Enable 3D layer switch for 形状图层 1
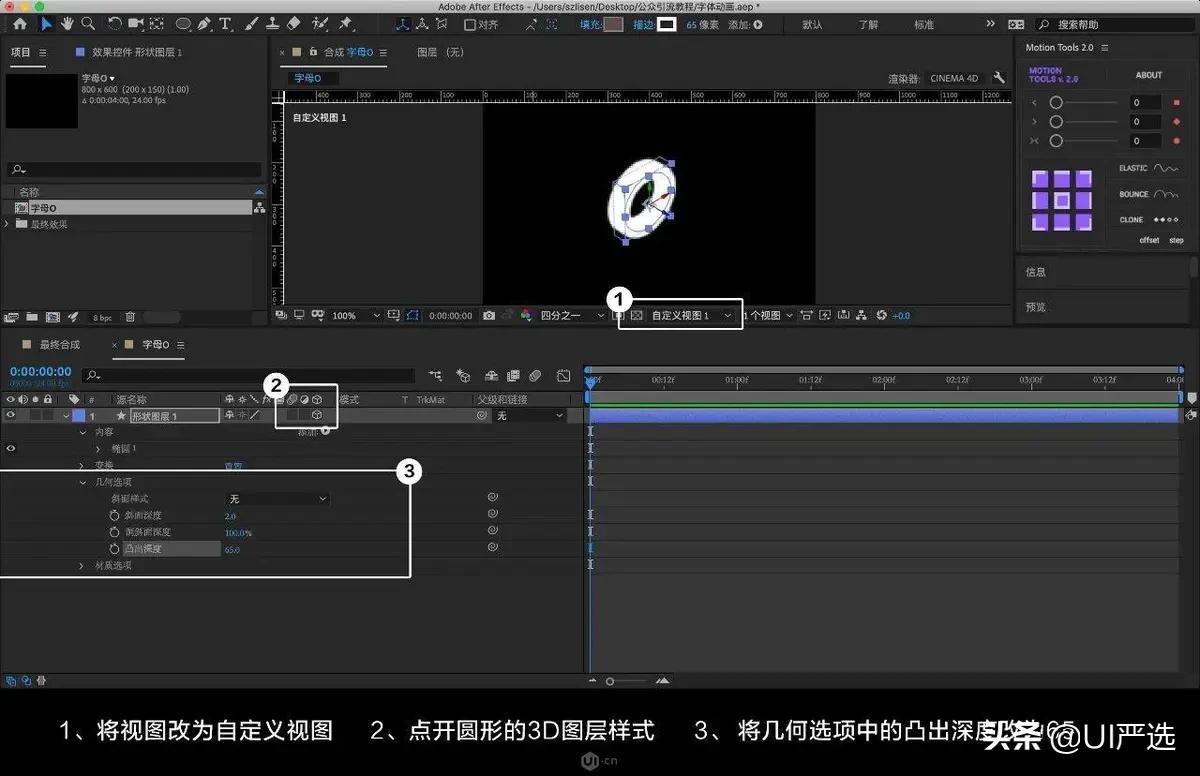1200x776 pixels. [315, 414]
